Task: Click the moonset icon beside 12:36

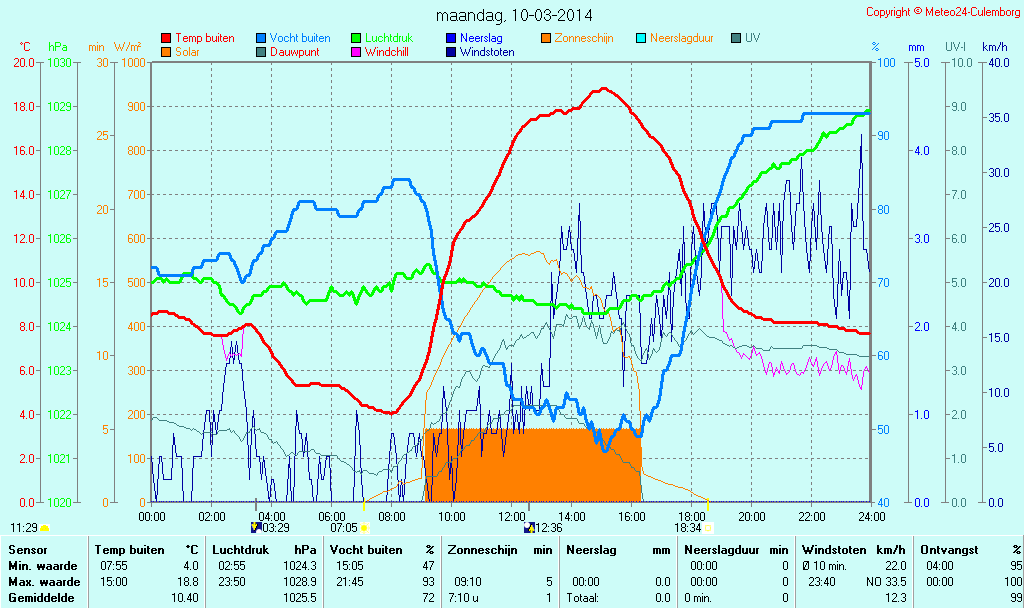Action: [528, 527]
